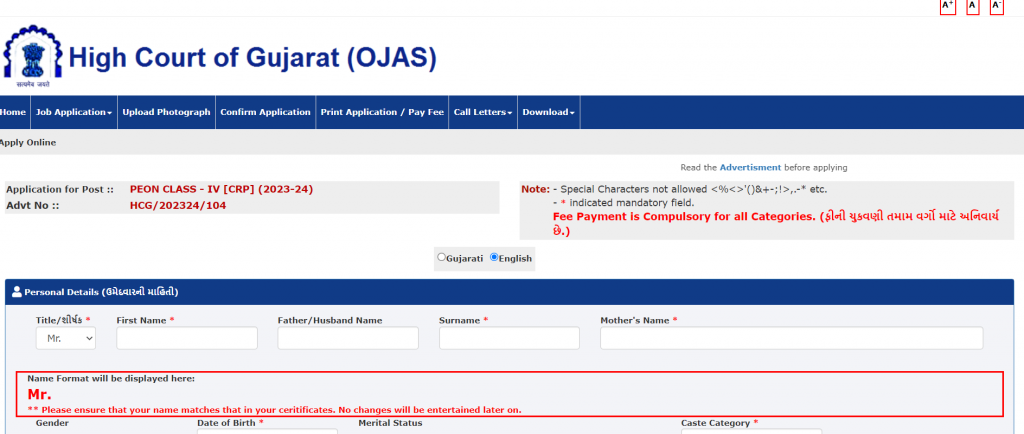Click the Caste Category field

coord(751,431)
